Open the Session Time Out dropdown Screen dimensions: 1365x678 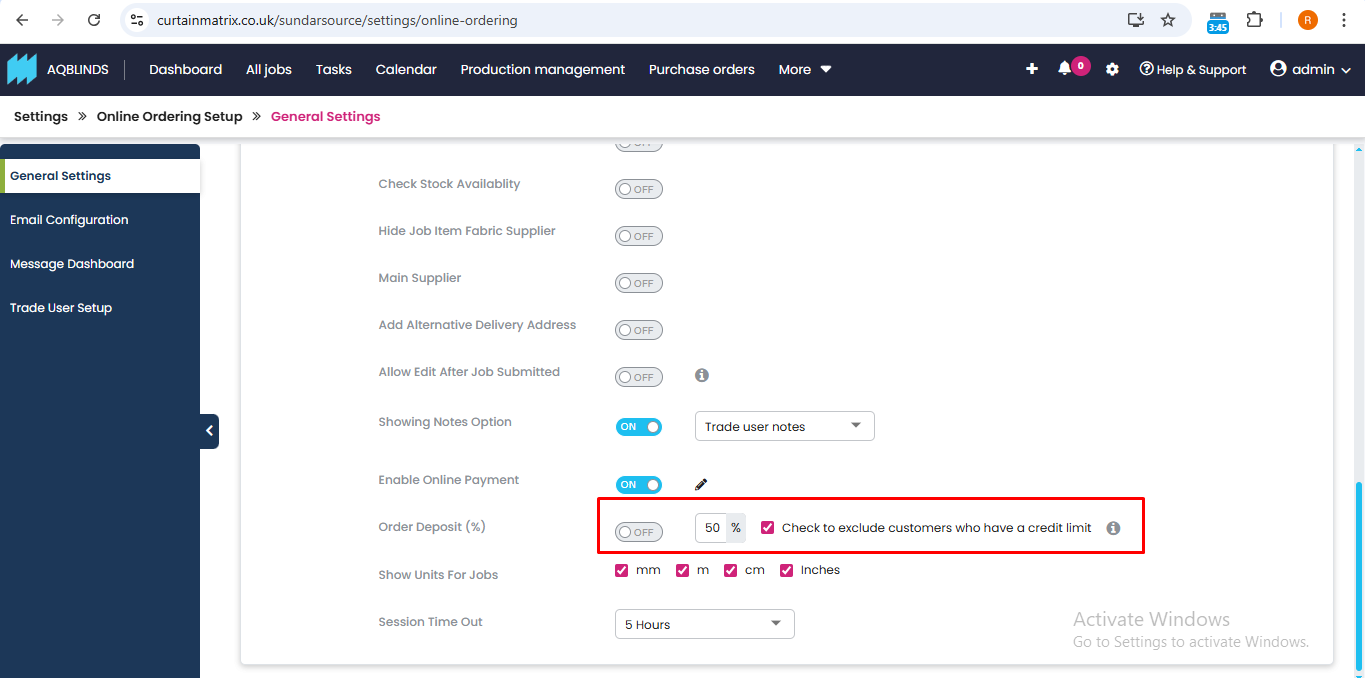704,624
